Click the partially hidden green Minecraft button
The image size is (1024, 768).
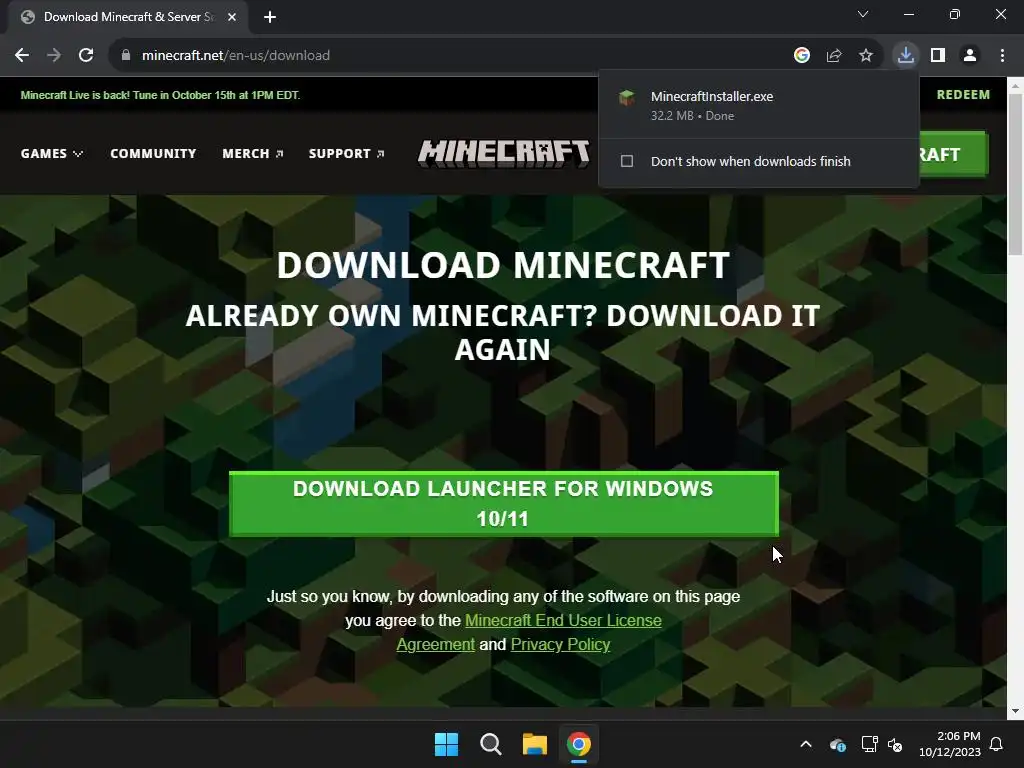pyautogui.click(x=953, y=154)
